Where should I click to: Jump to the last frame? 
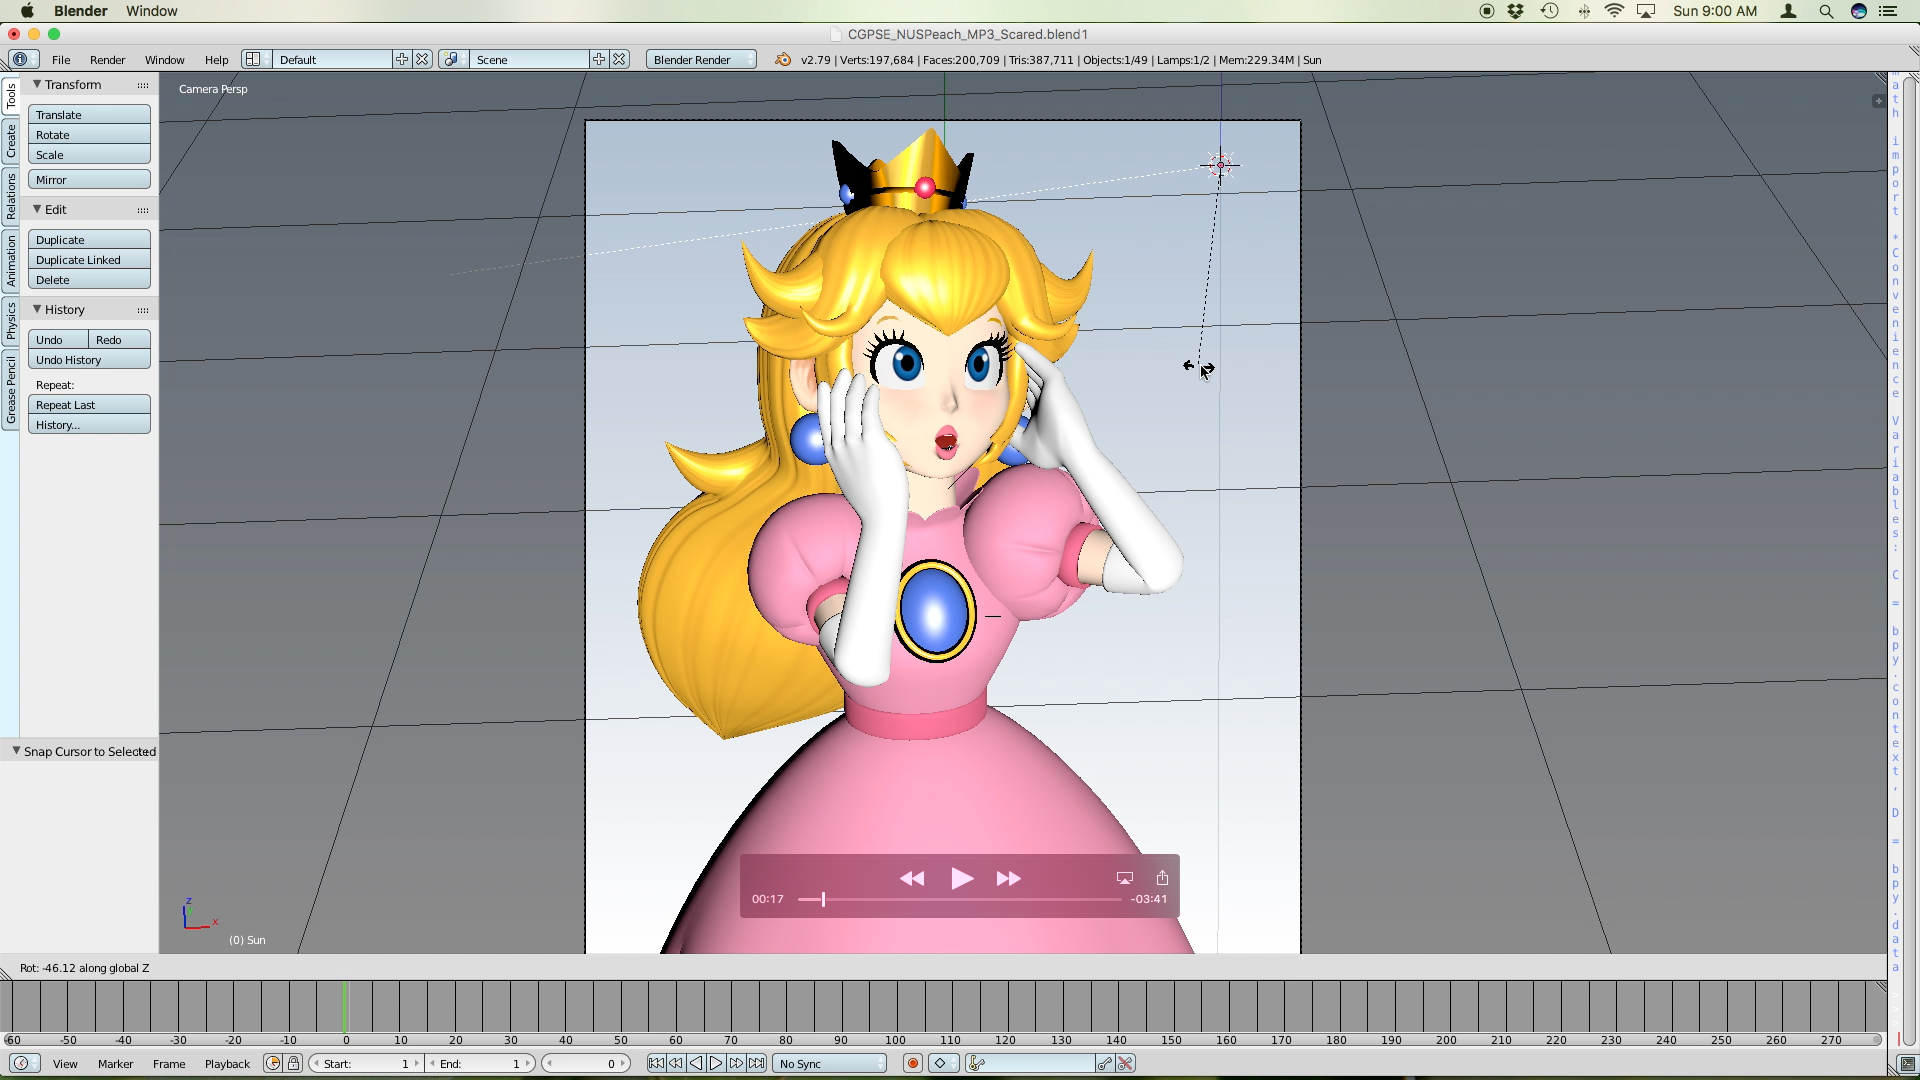(x=757, y=1063)
